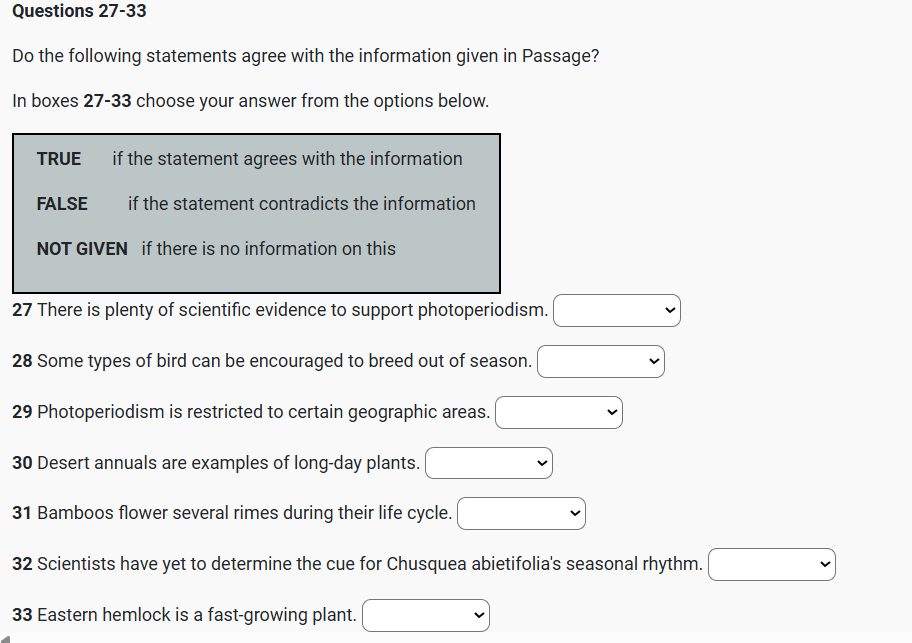Open answer dropdown for question 27
912x643 pixels.
[x=617, y=311]
